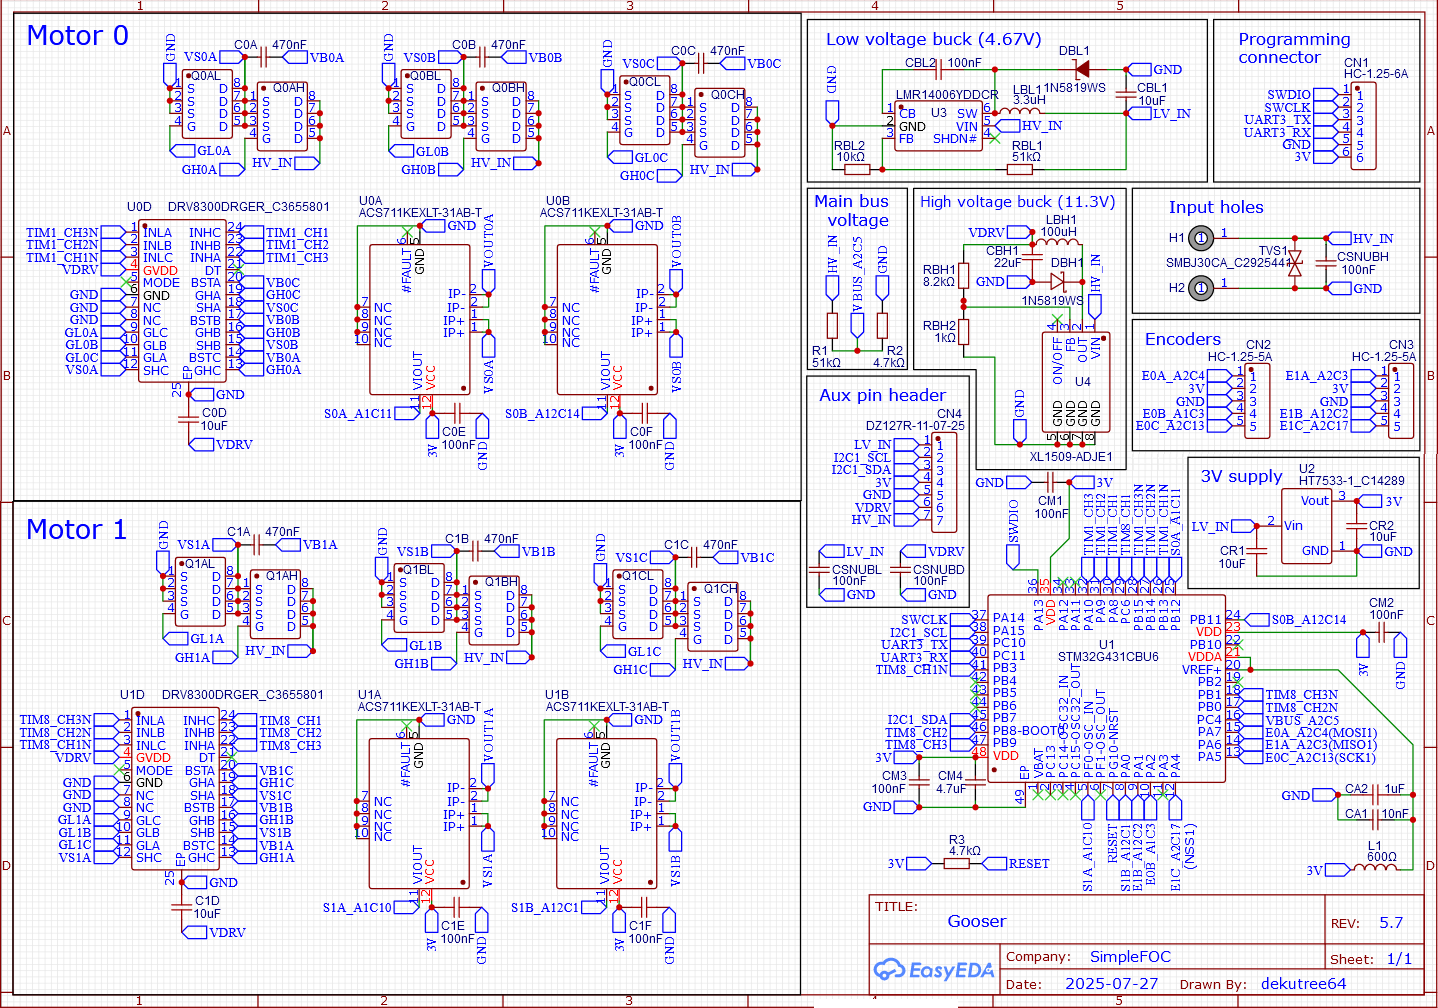Select the H2 input hole symbol
1438x1008 pixels.
click(x=1201, y=288)
